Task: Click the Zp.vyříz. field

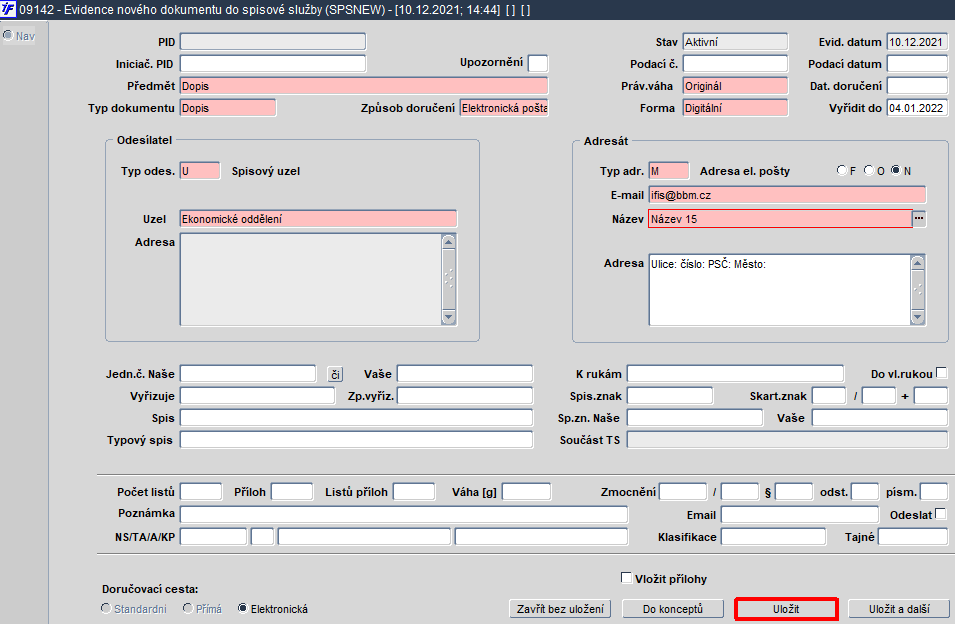Action: coord(465,396)
